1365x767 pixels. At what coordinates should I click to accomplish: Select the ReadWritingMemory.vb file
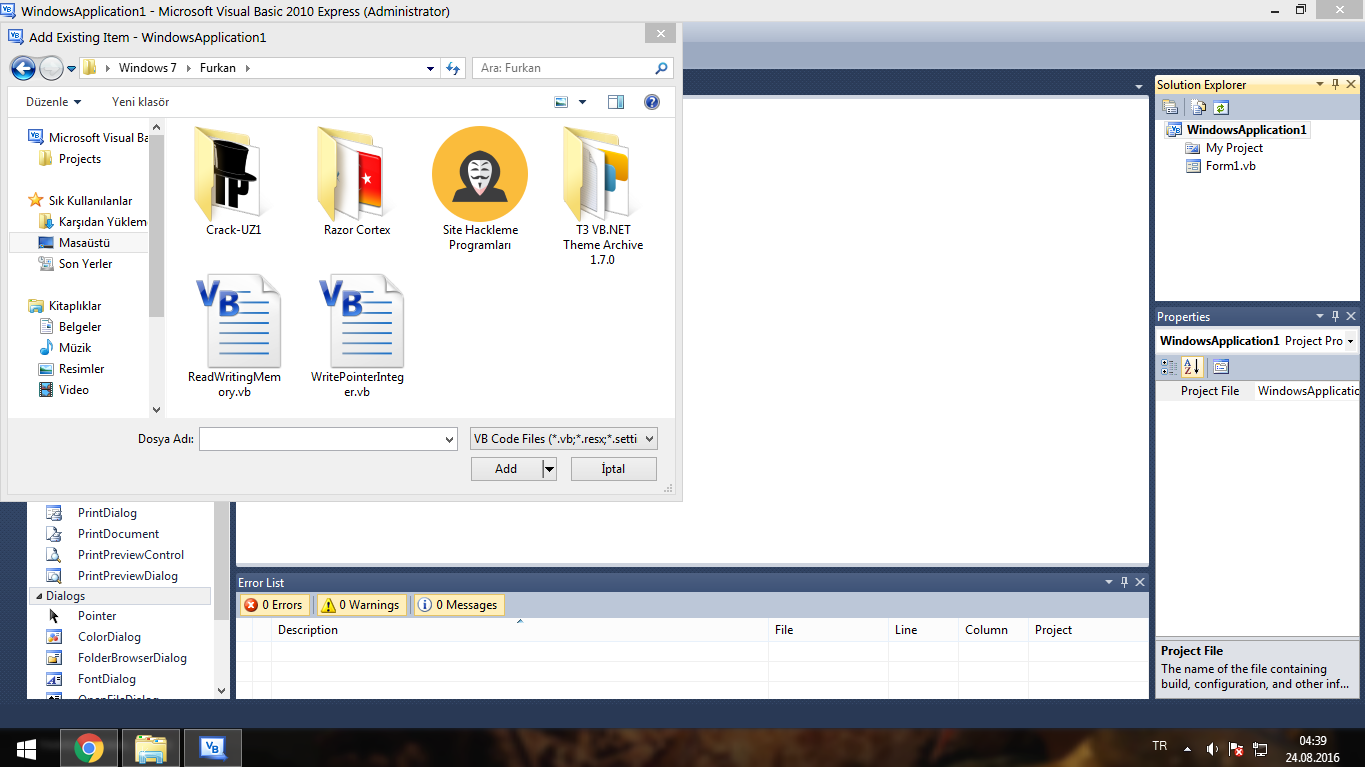tap(234, 337)
